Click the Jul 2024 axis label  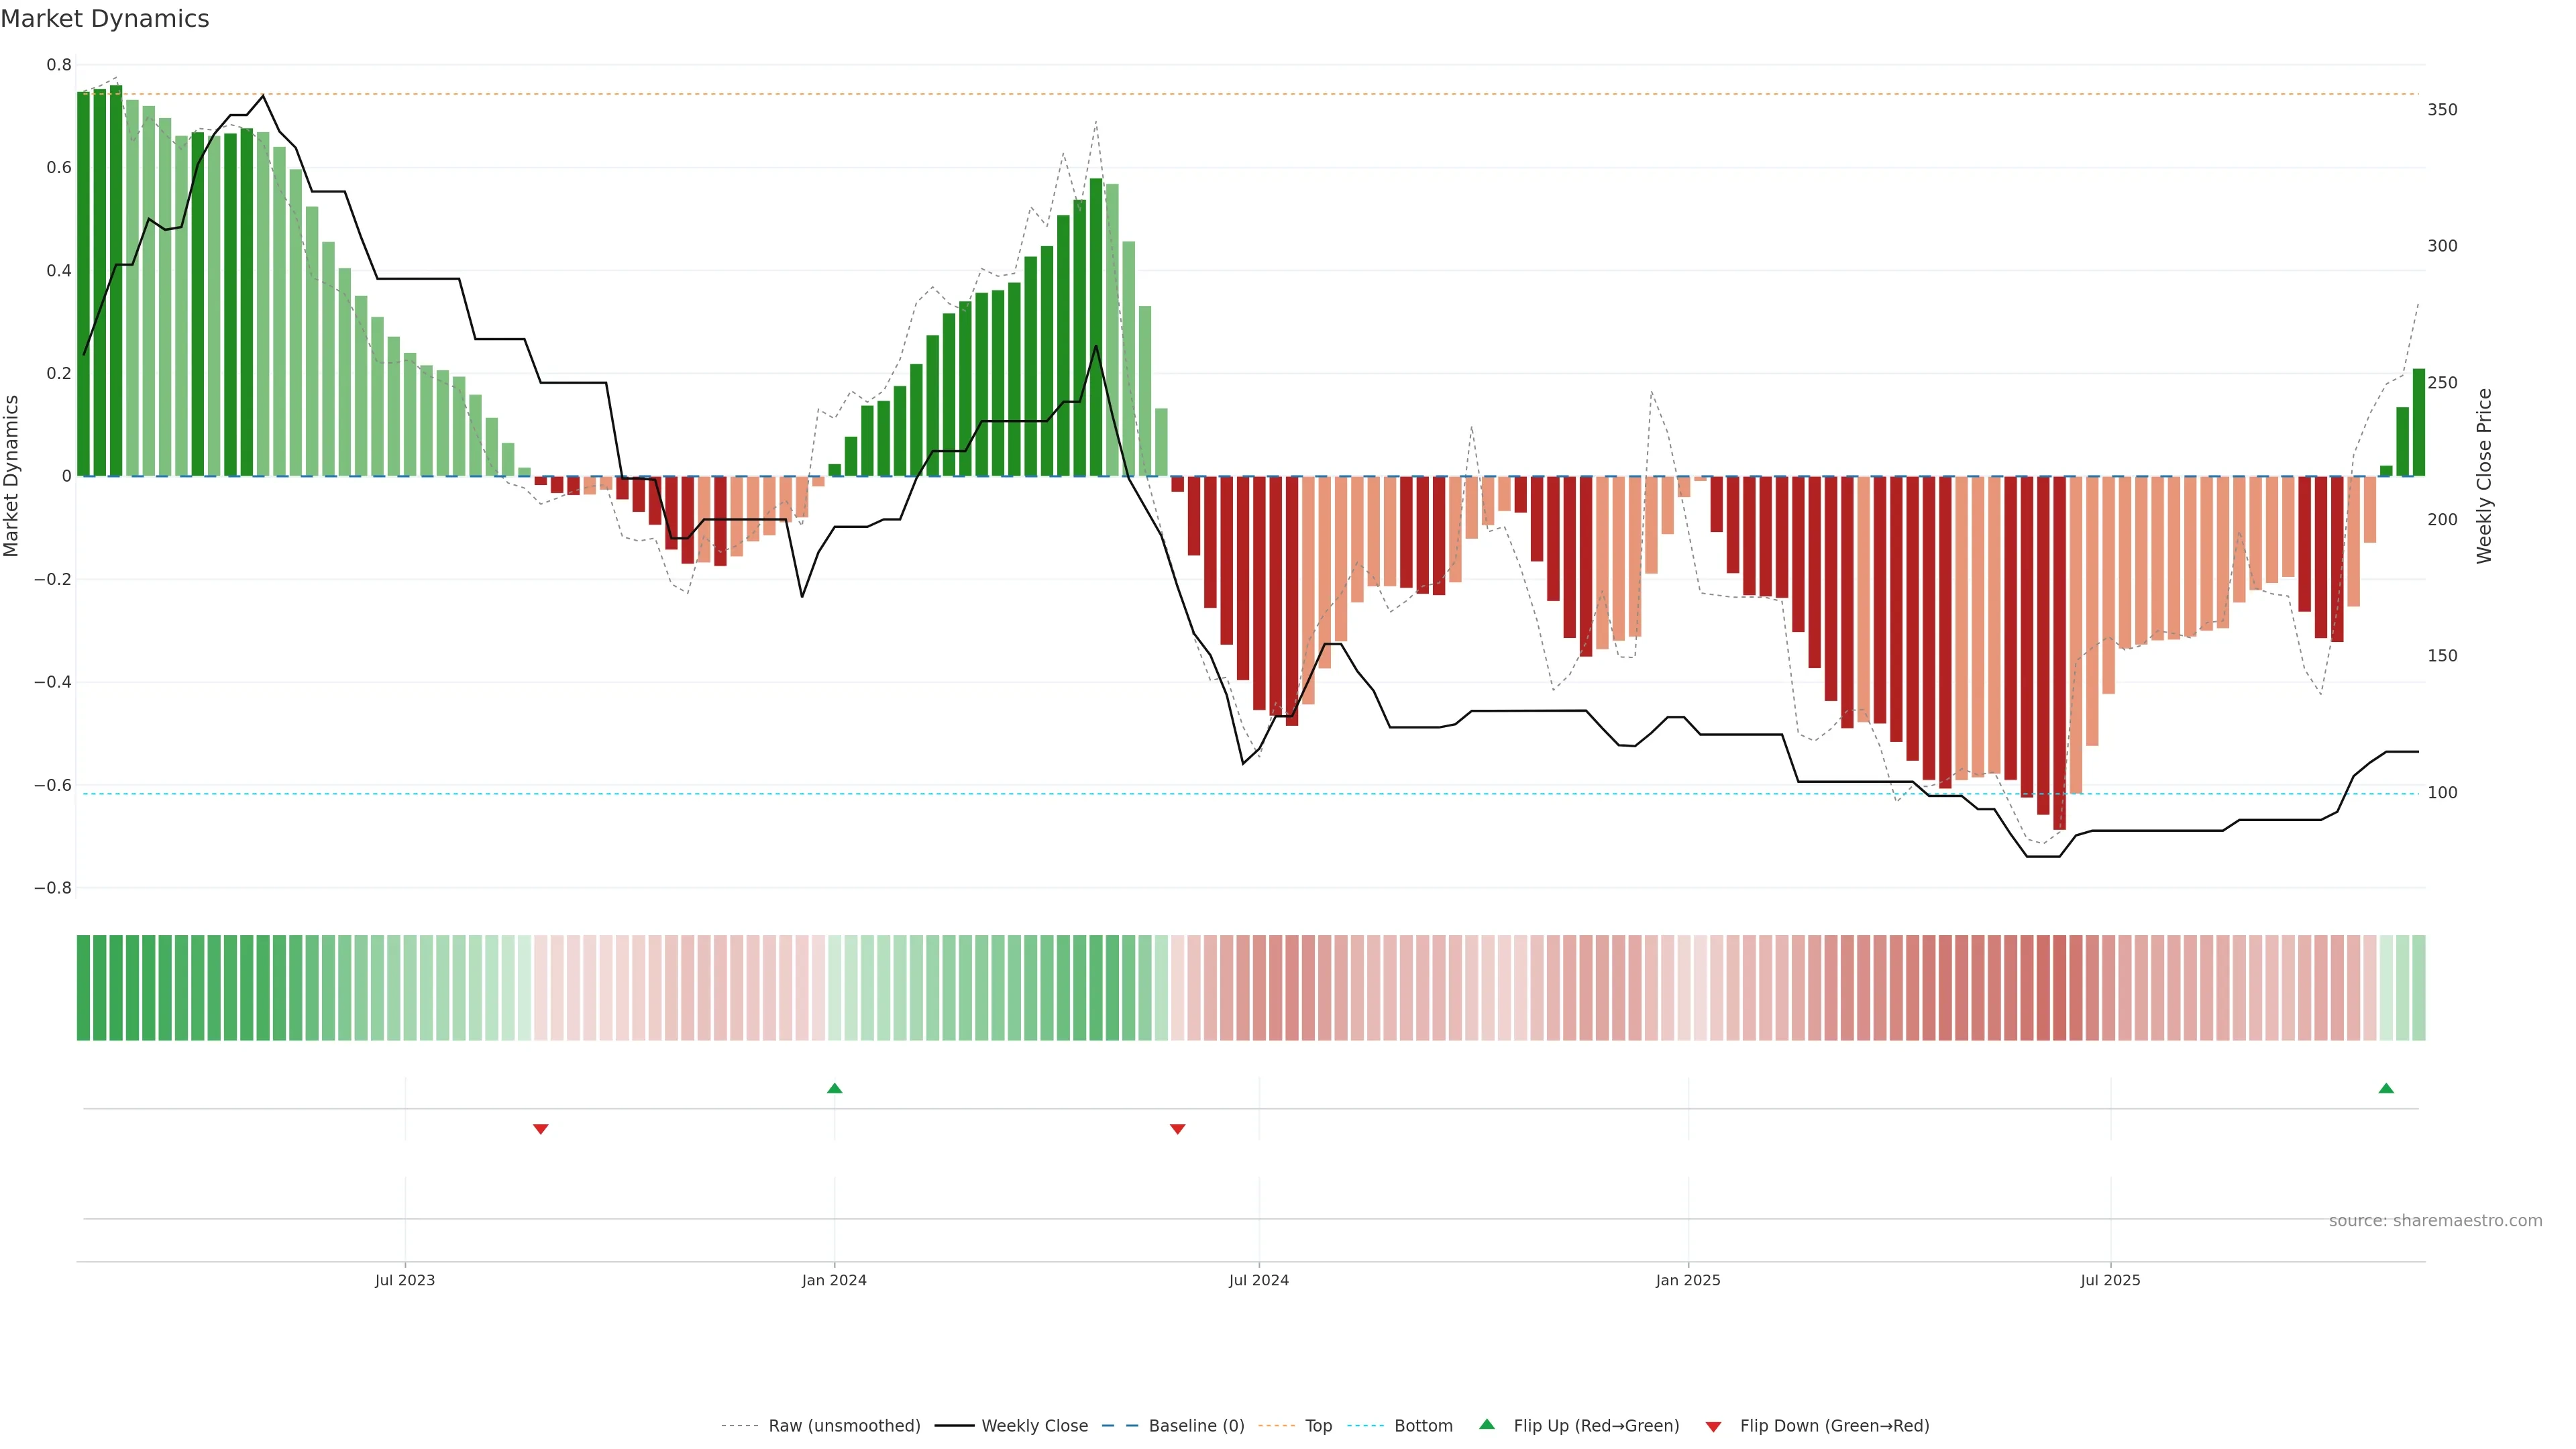pyautogui.click(x=1258, y=1280)
